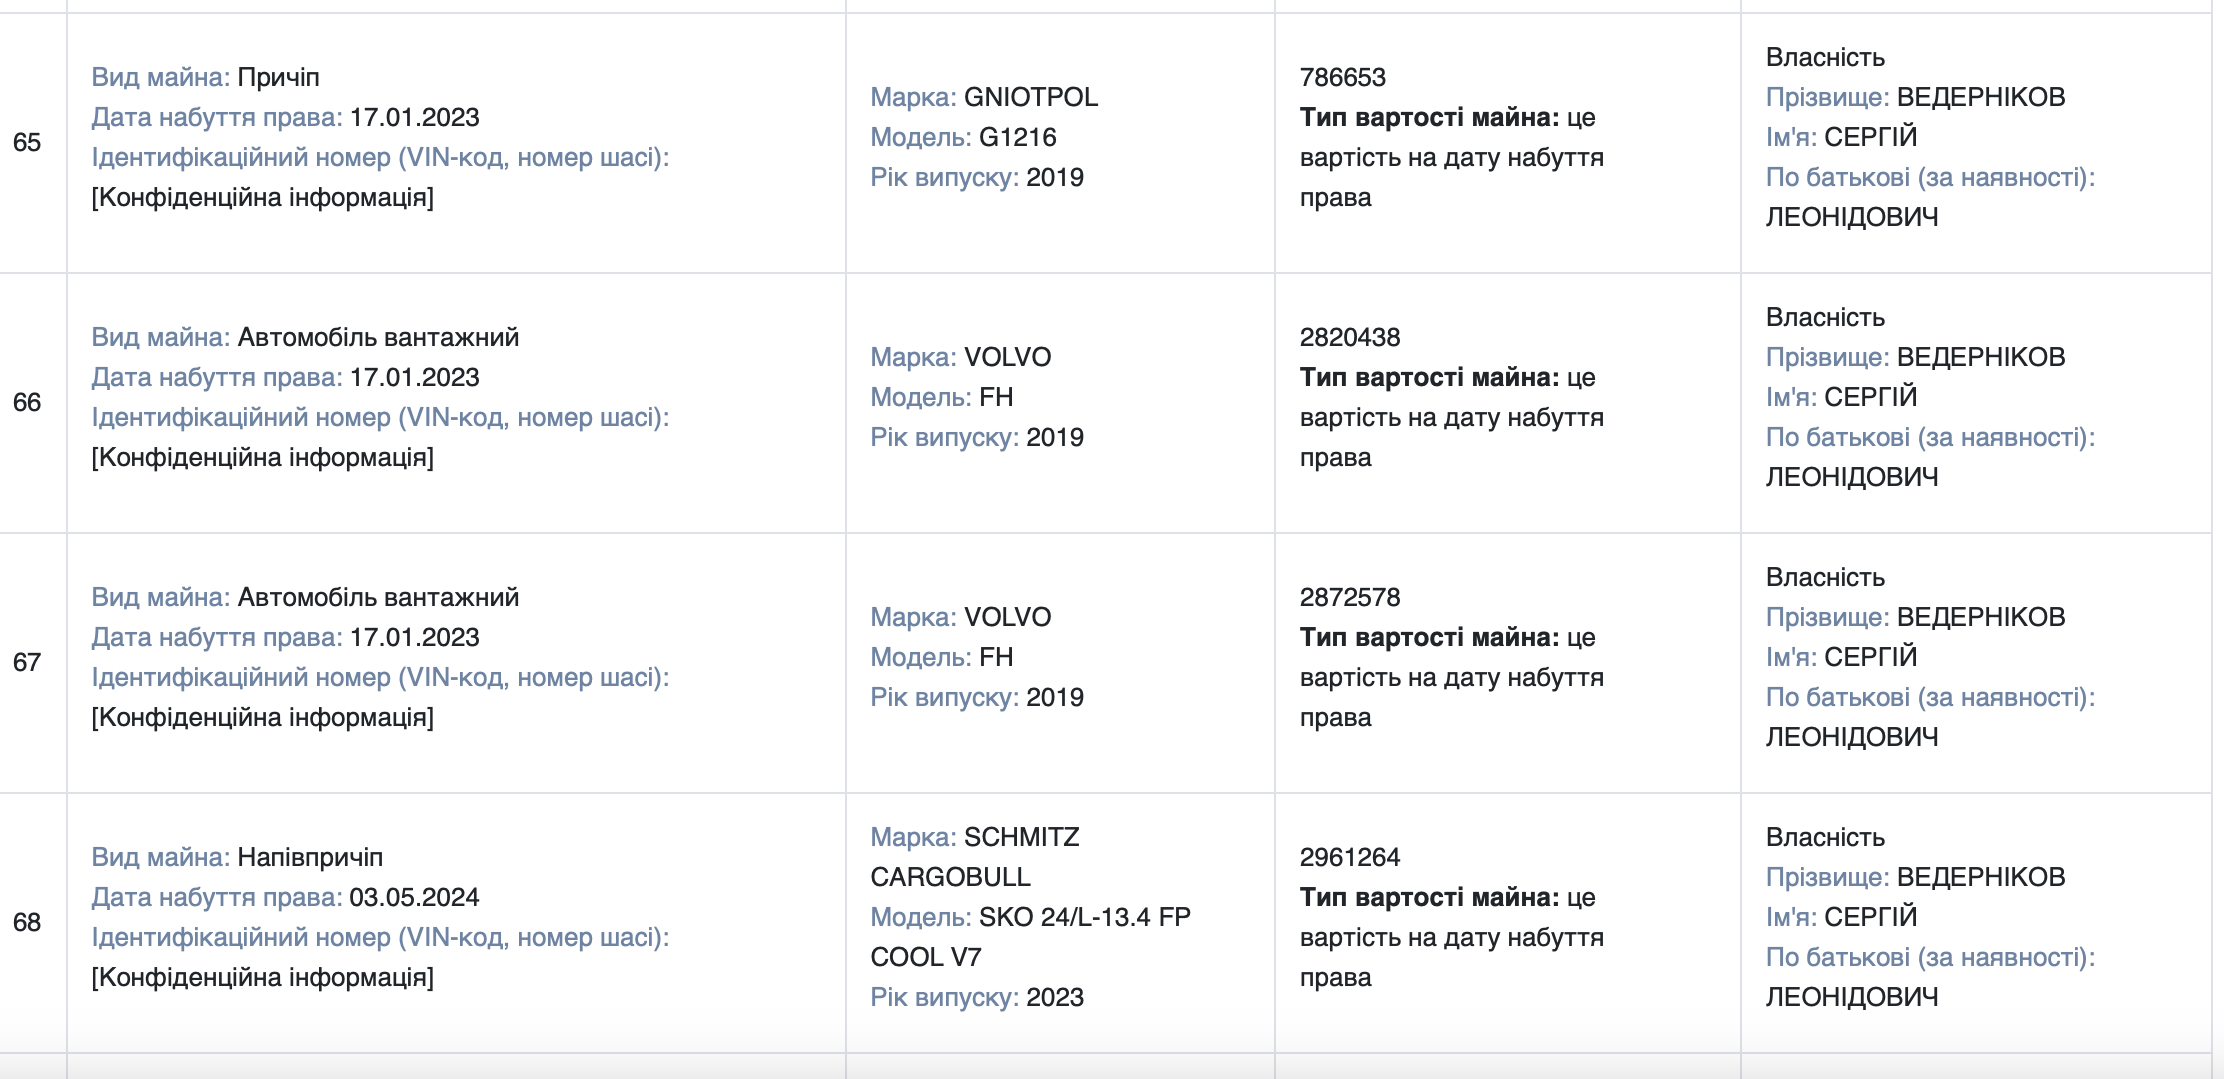Click the Причіп property type in row 65
The width and height of the screenshot is (2224, 1079).
point(278,77)
